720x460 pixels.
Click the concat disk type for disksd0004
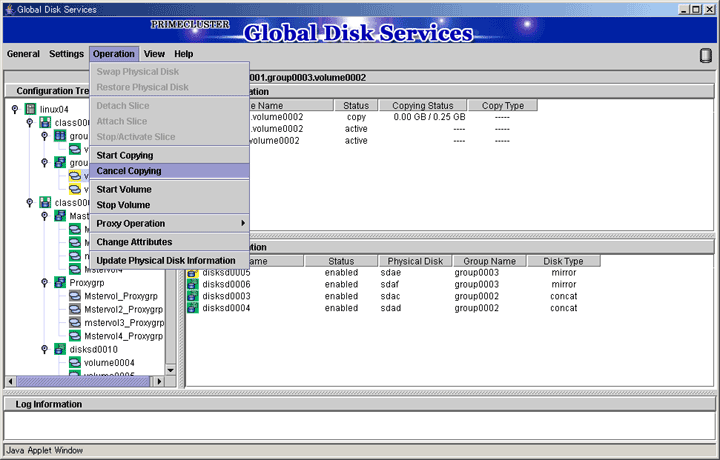(563, 308)
